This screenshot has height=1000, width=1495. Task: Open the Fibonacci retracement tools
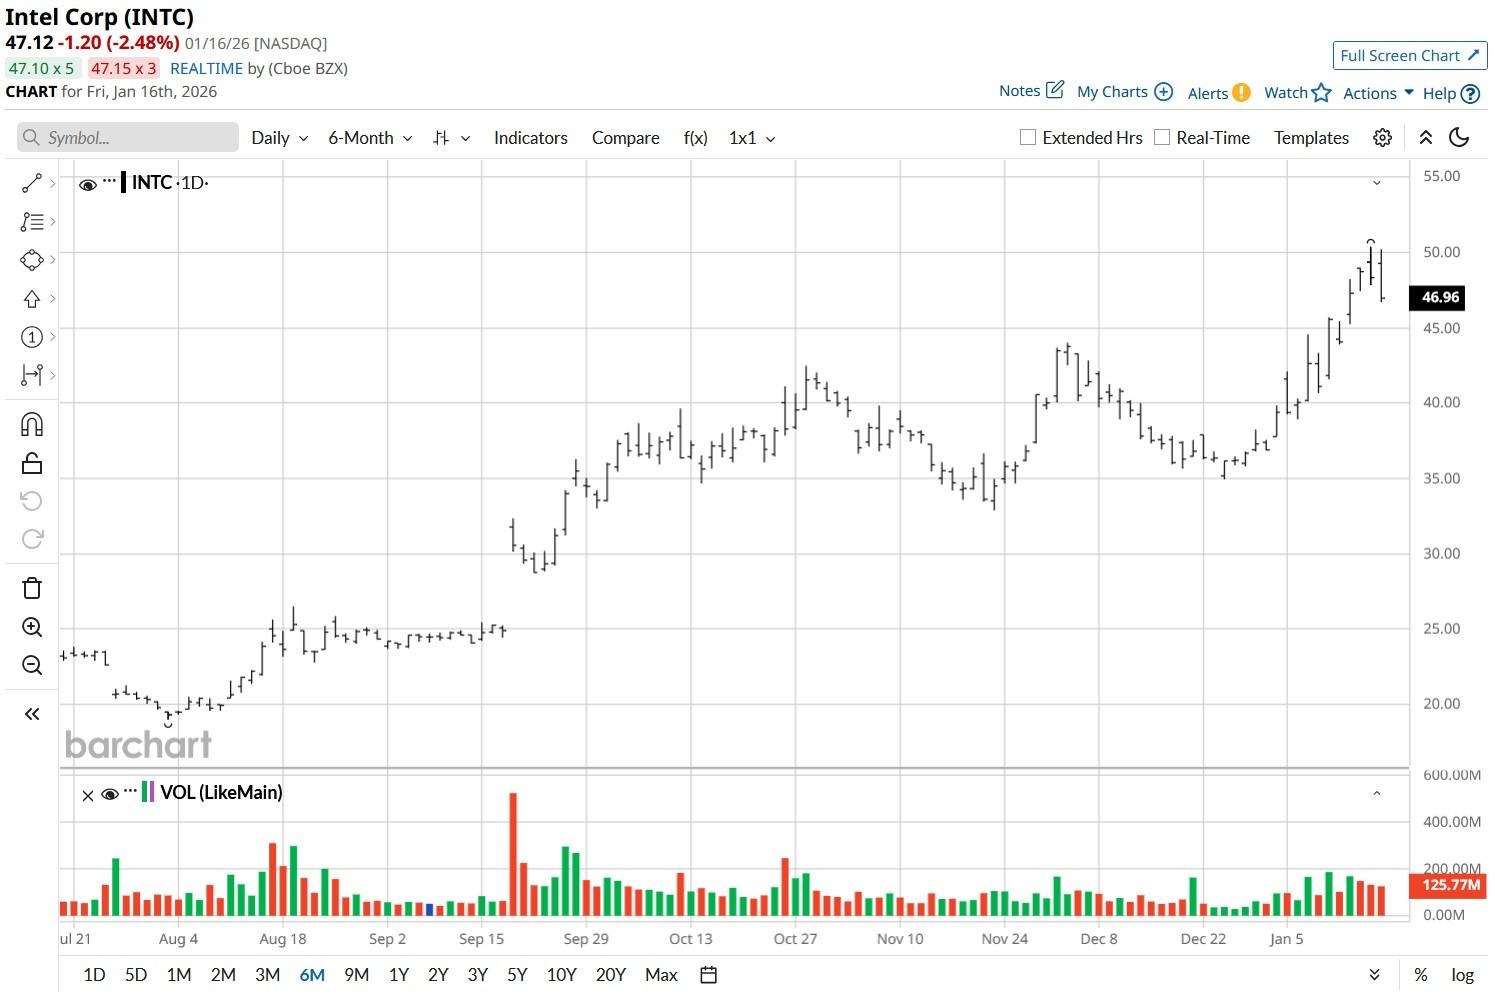click(x=32, y=221)
